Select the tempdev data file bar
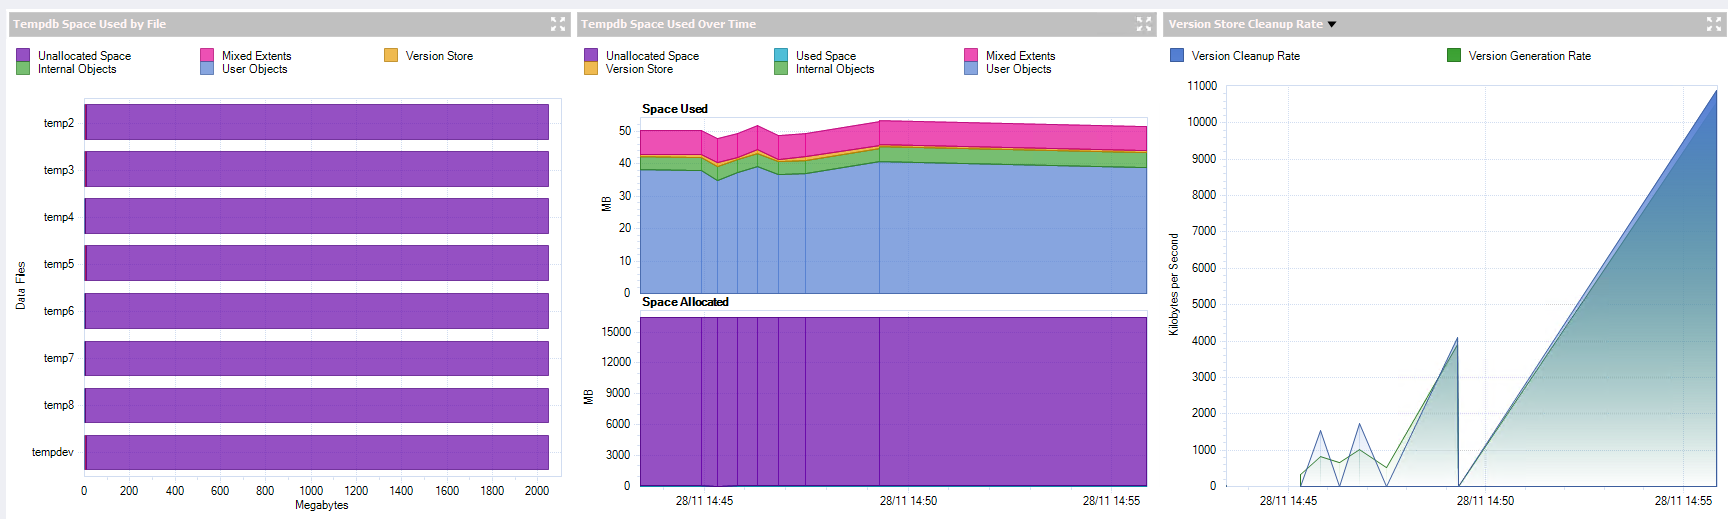 click(x=316, y=452)
